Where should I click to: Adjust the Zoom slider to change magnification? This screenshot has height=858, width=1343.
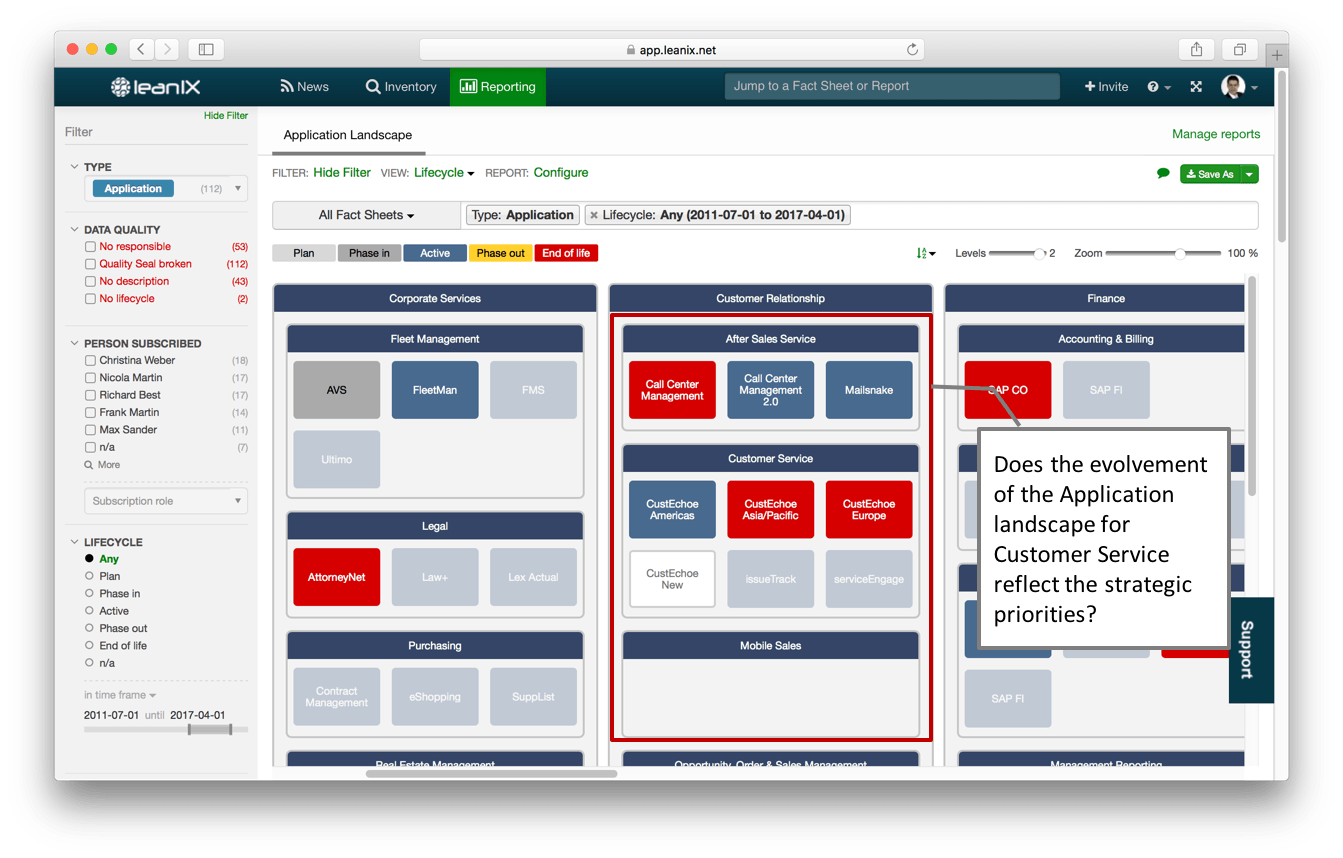(x=1180, y=253)
